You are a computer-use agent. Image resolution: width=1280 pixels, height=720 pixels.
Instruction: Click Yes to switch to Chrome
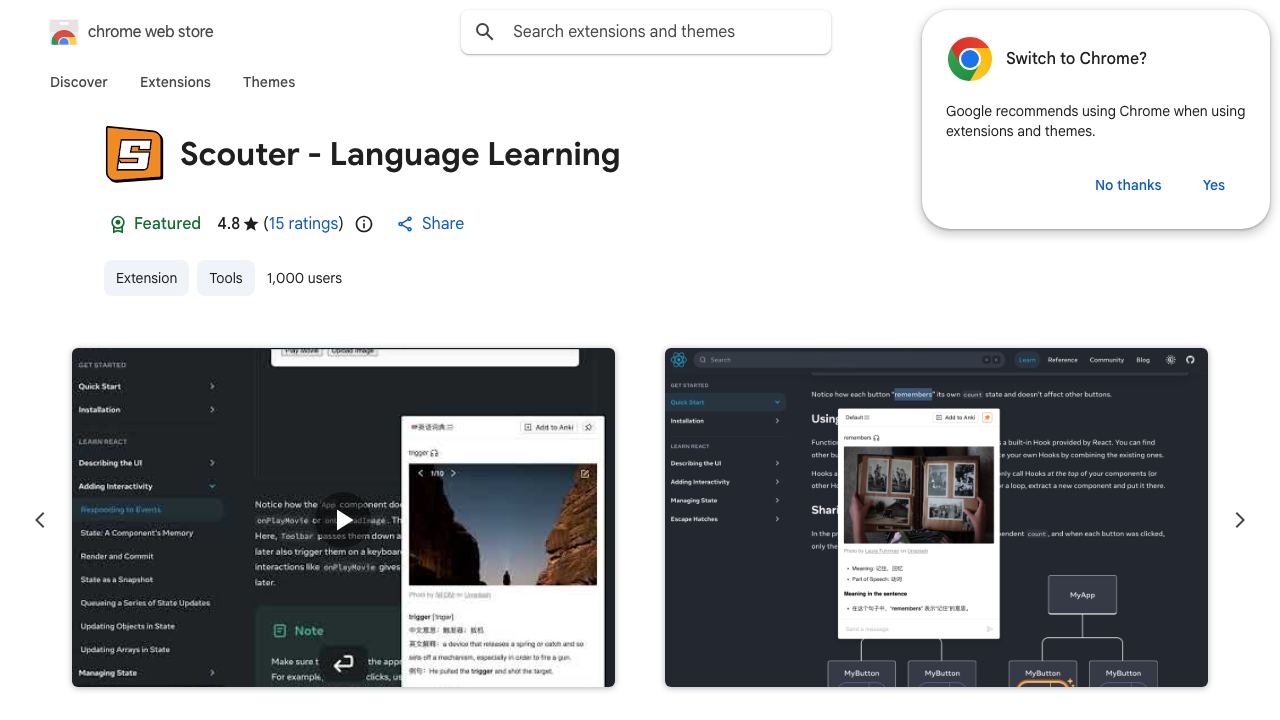[x=1214, y=185]
